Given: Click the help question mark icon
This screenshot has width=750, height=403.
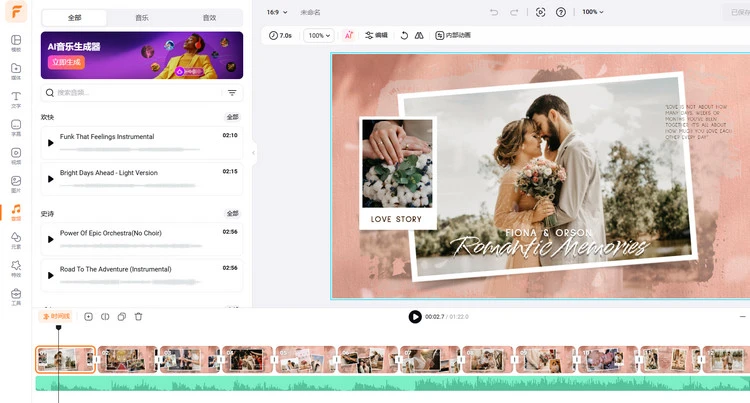Looking at the screenshot, I should [x=560, y=12].
